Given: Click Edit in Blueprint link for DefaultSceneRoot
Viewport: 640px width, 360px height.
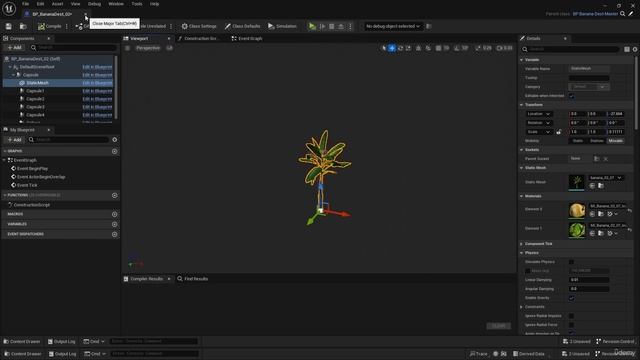Looking at the screenshot, I should 97,67.
